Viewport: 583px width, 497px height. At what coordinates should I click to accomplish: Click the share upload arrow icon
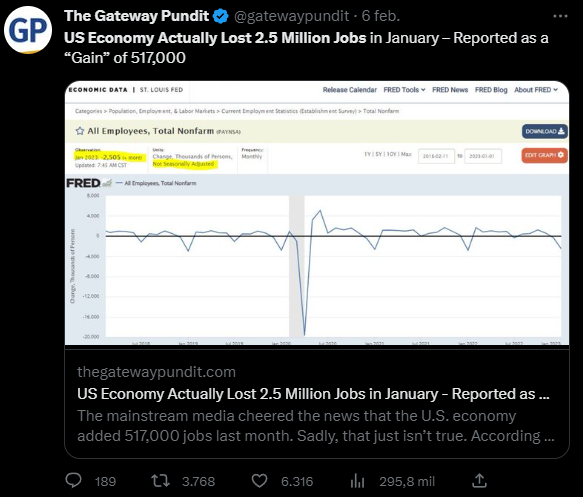(479, 480)
